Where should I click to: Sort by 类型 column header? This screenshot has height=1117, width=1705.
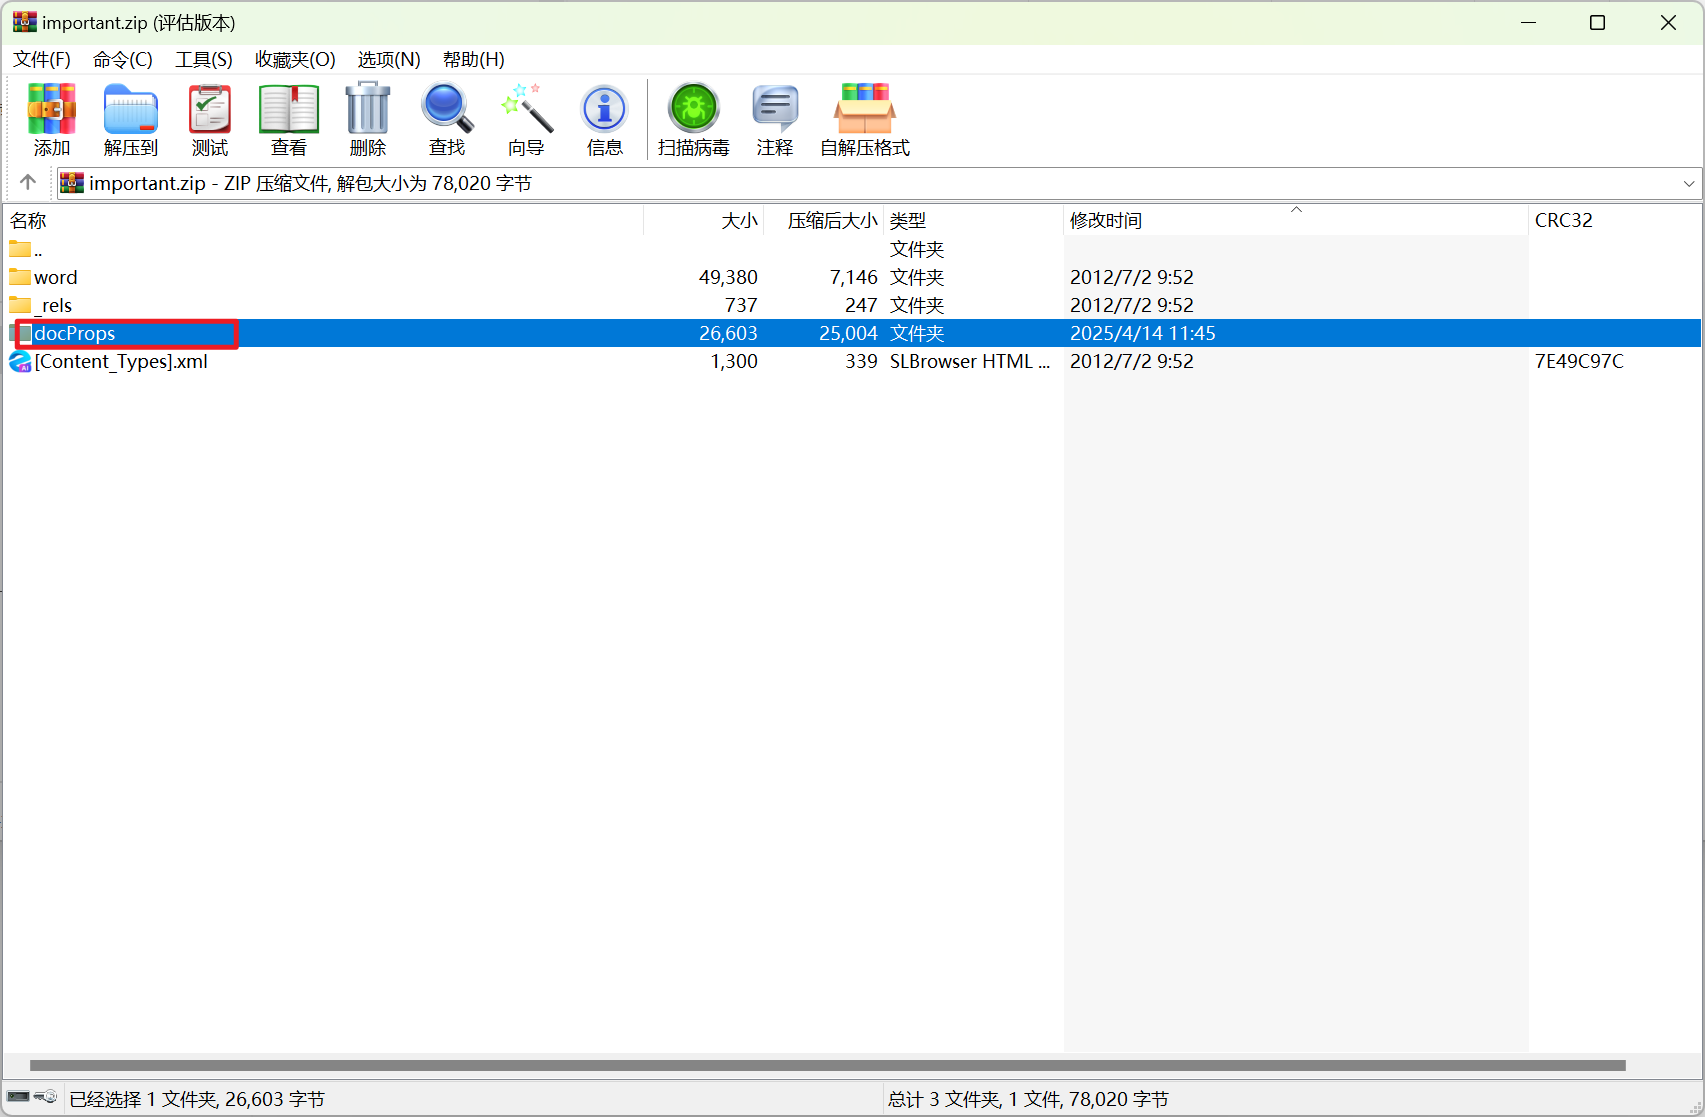click(x=974, y=220)
